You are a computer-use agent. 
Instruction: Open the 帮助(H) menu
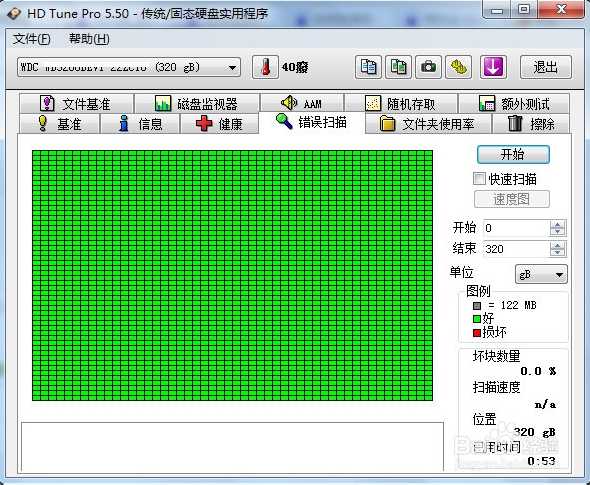pyautogui.click(x=89, y=39)
